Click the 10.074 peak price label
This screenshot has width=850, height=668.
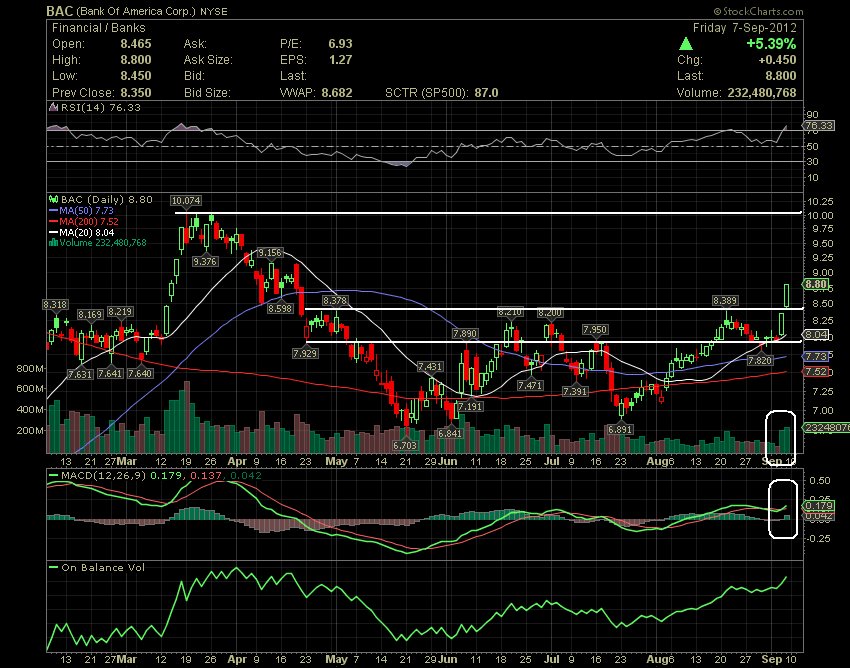(x=186, y=201)
